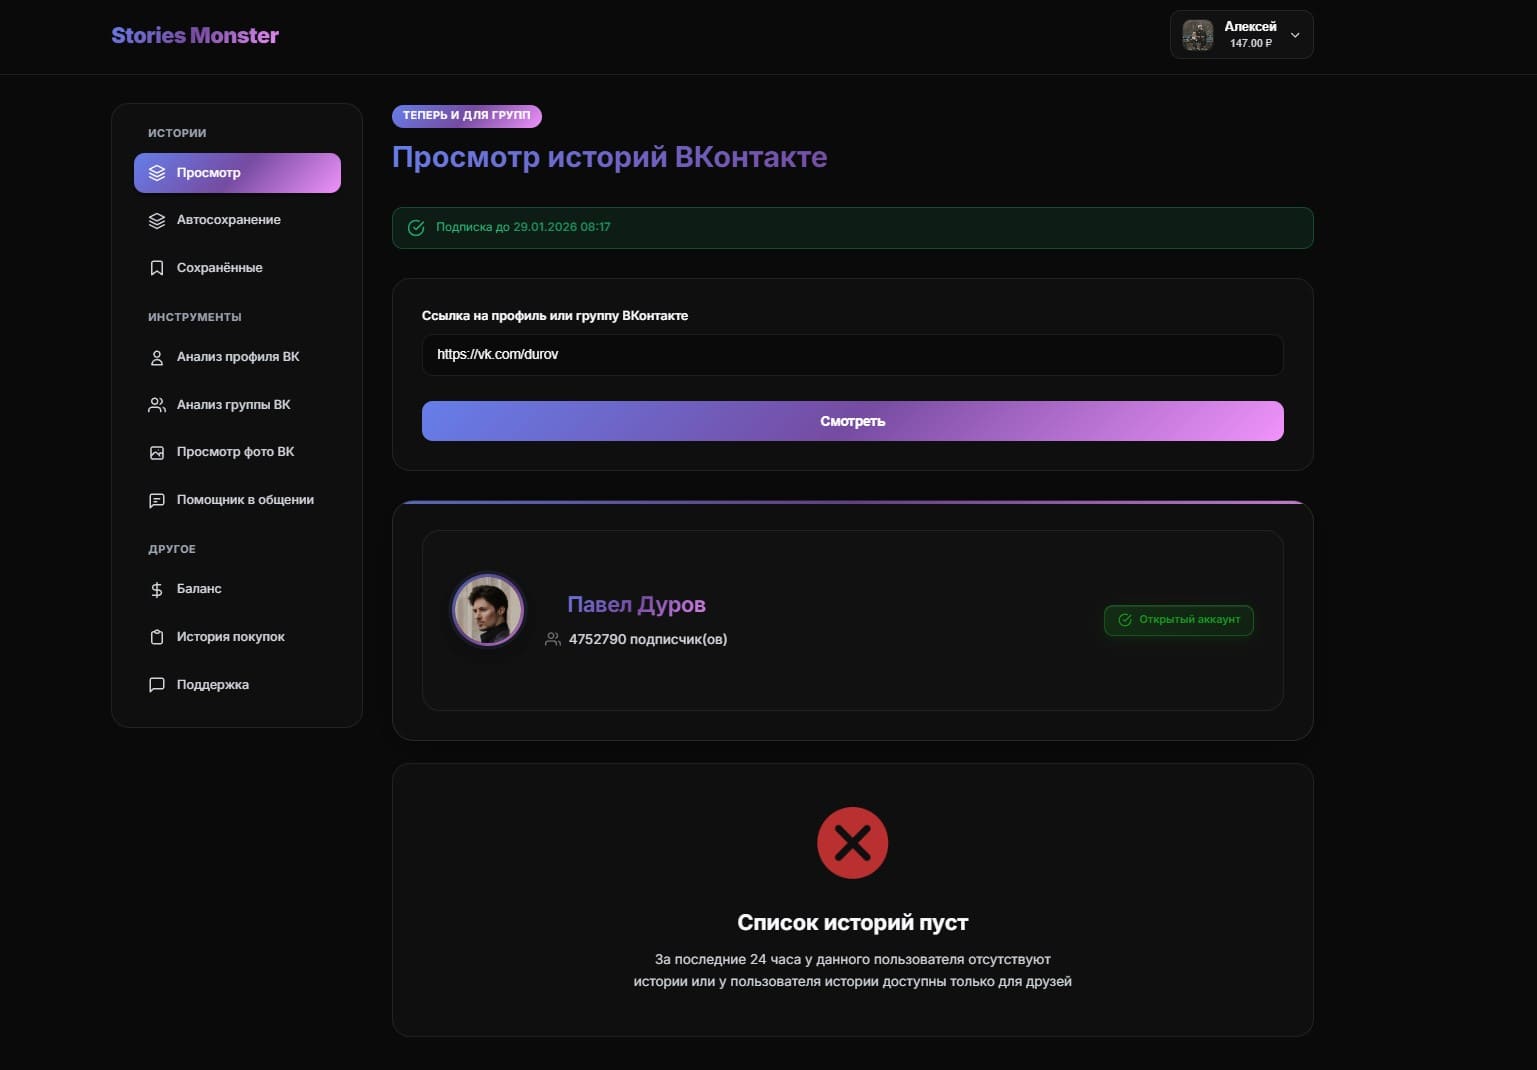Open the Сохранённые menu item
The width and height of the screenshot is (1537, 1070).
(219, 268)
